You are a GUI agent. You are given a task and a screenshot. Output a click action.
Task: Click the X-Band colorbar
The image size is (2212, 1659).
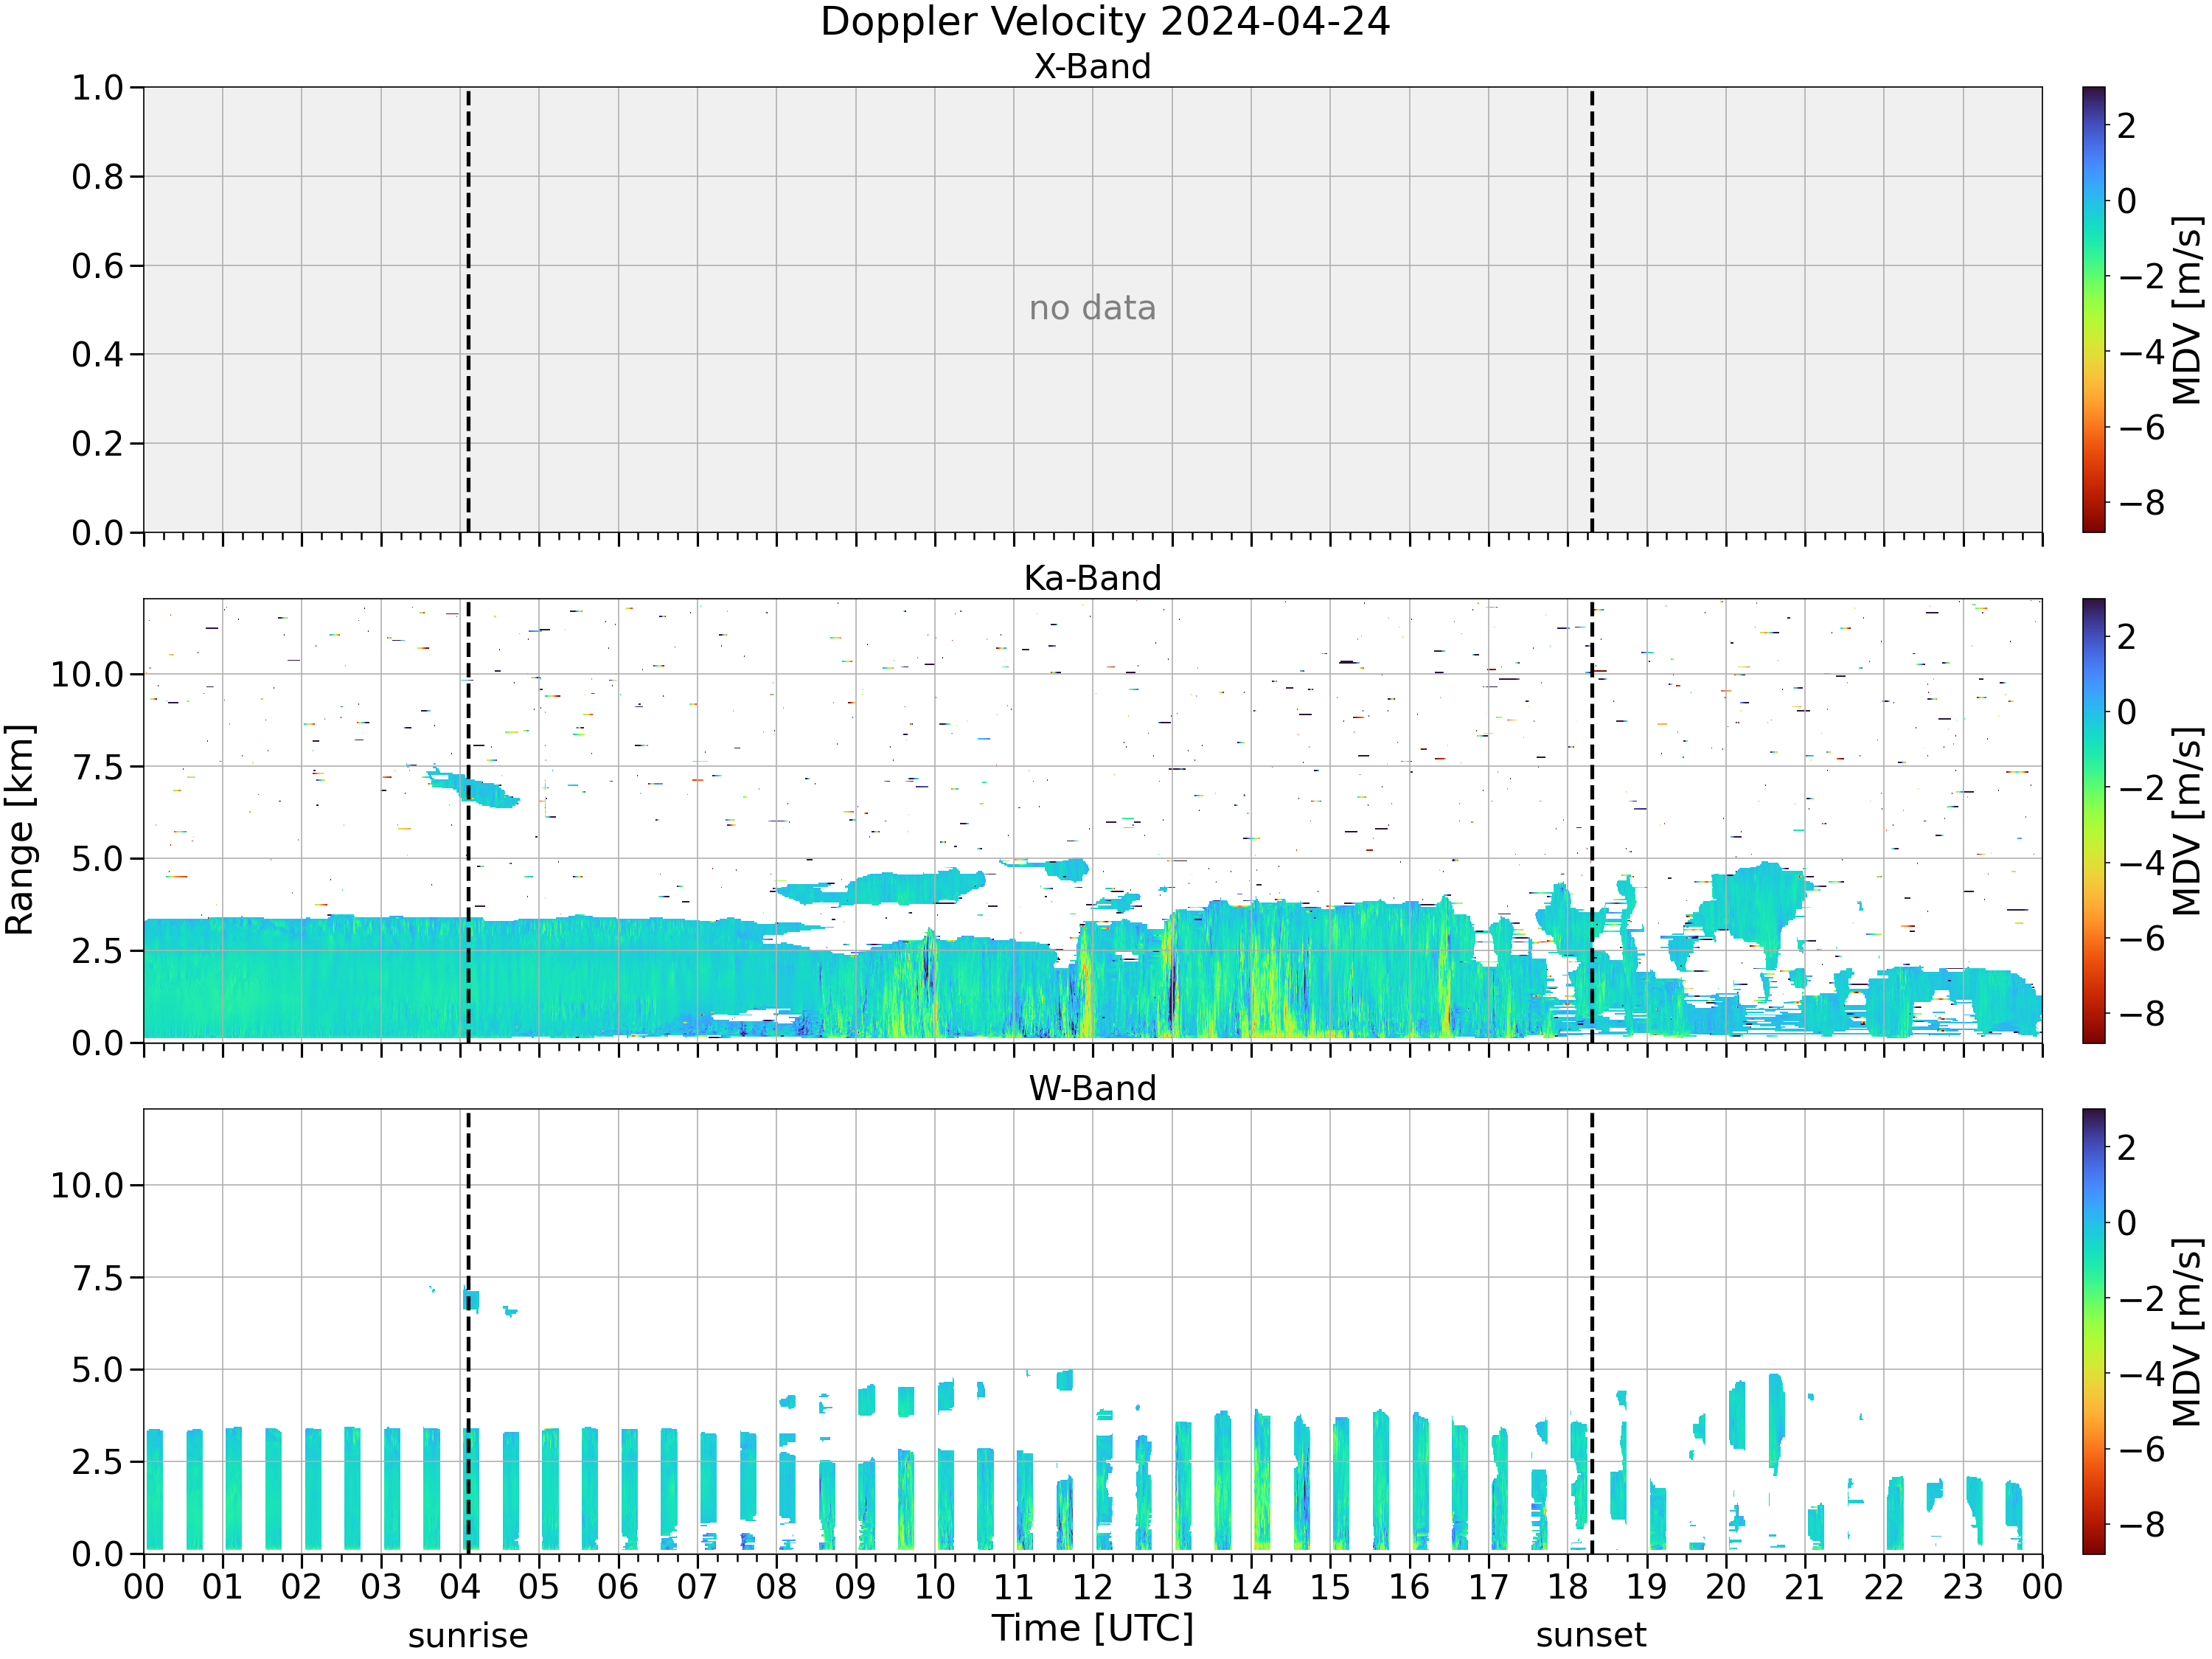click(x=2094, y=309)
